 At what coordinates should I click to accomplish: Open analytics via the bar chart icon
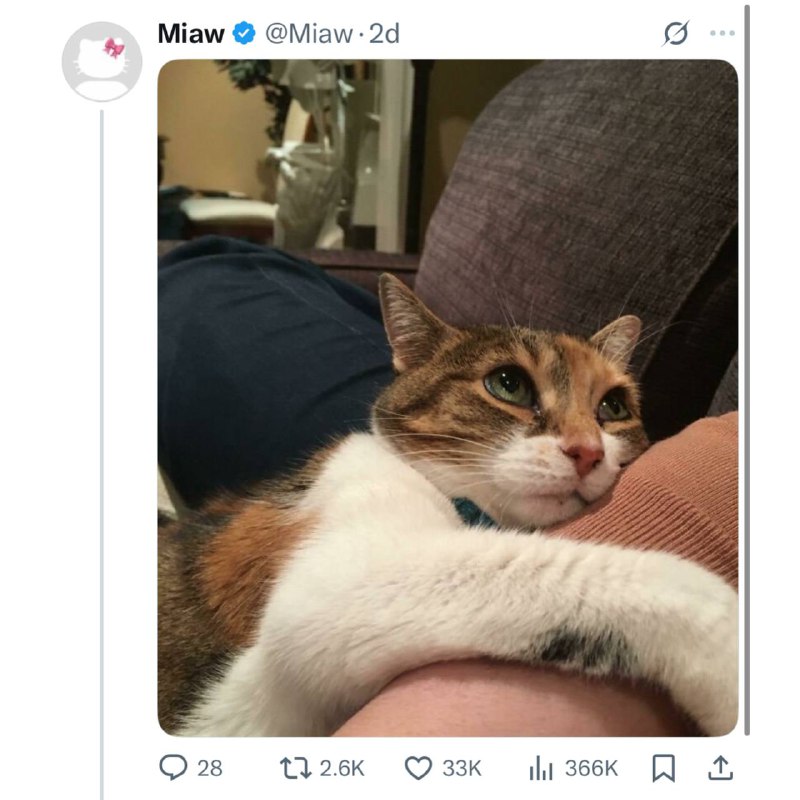(541, 767)
